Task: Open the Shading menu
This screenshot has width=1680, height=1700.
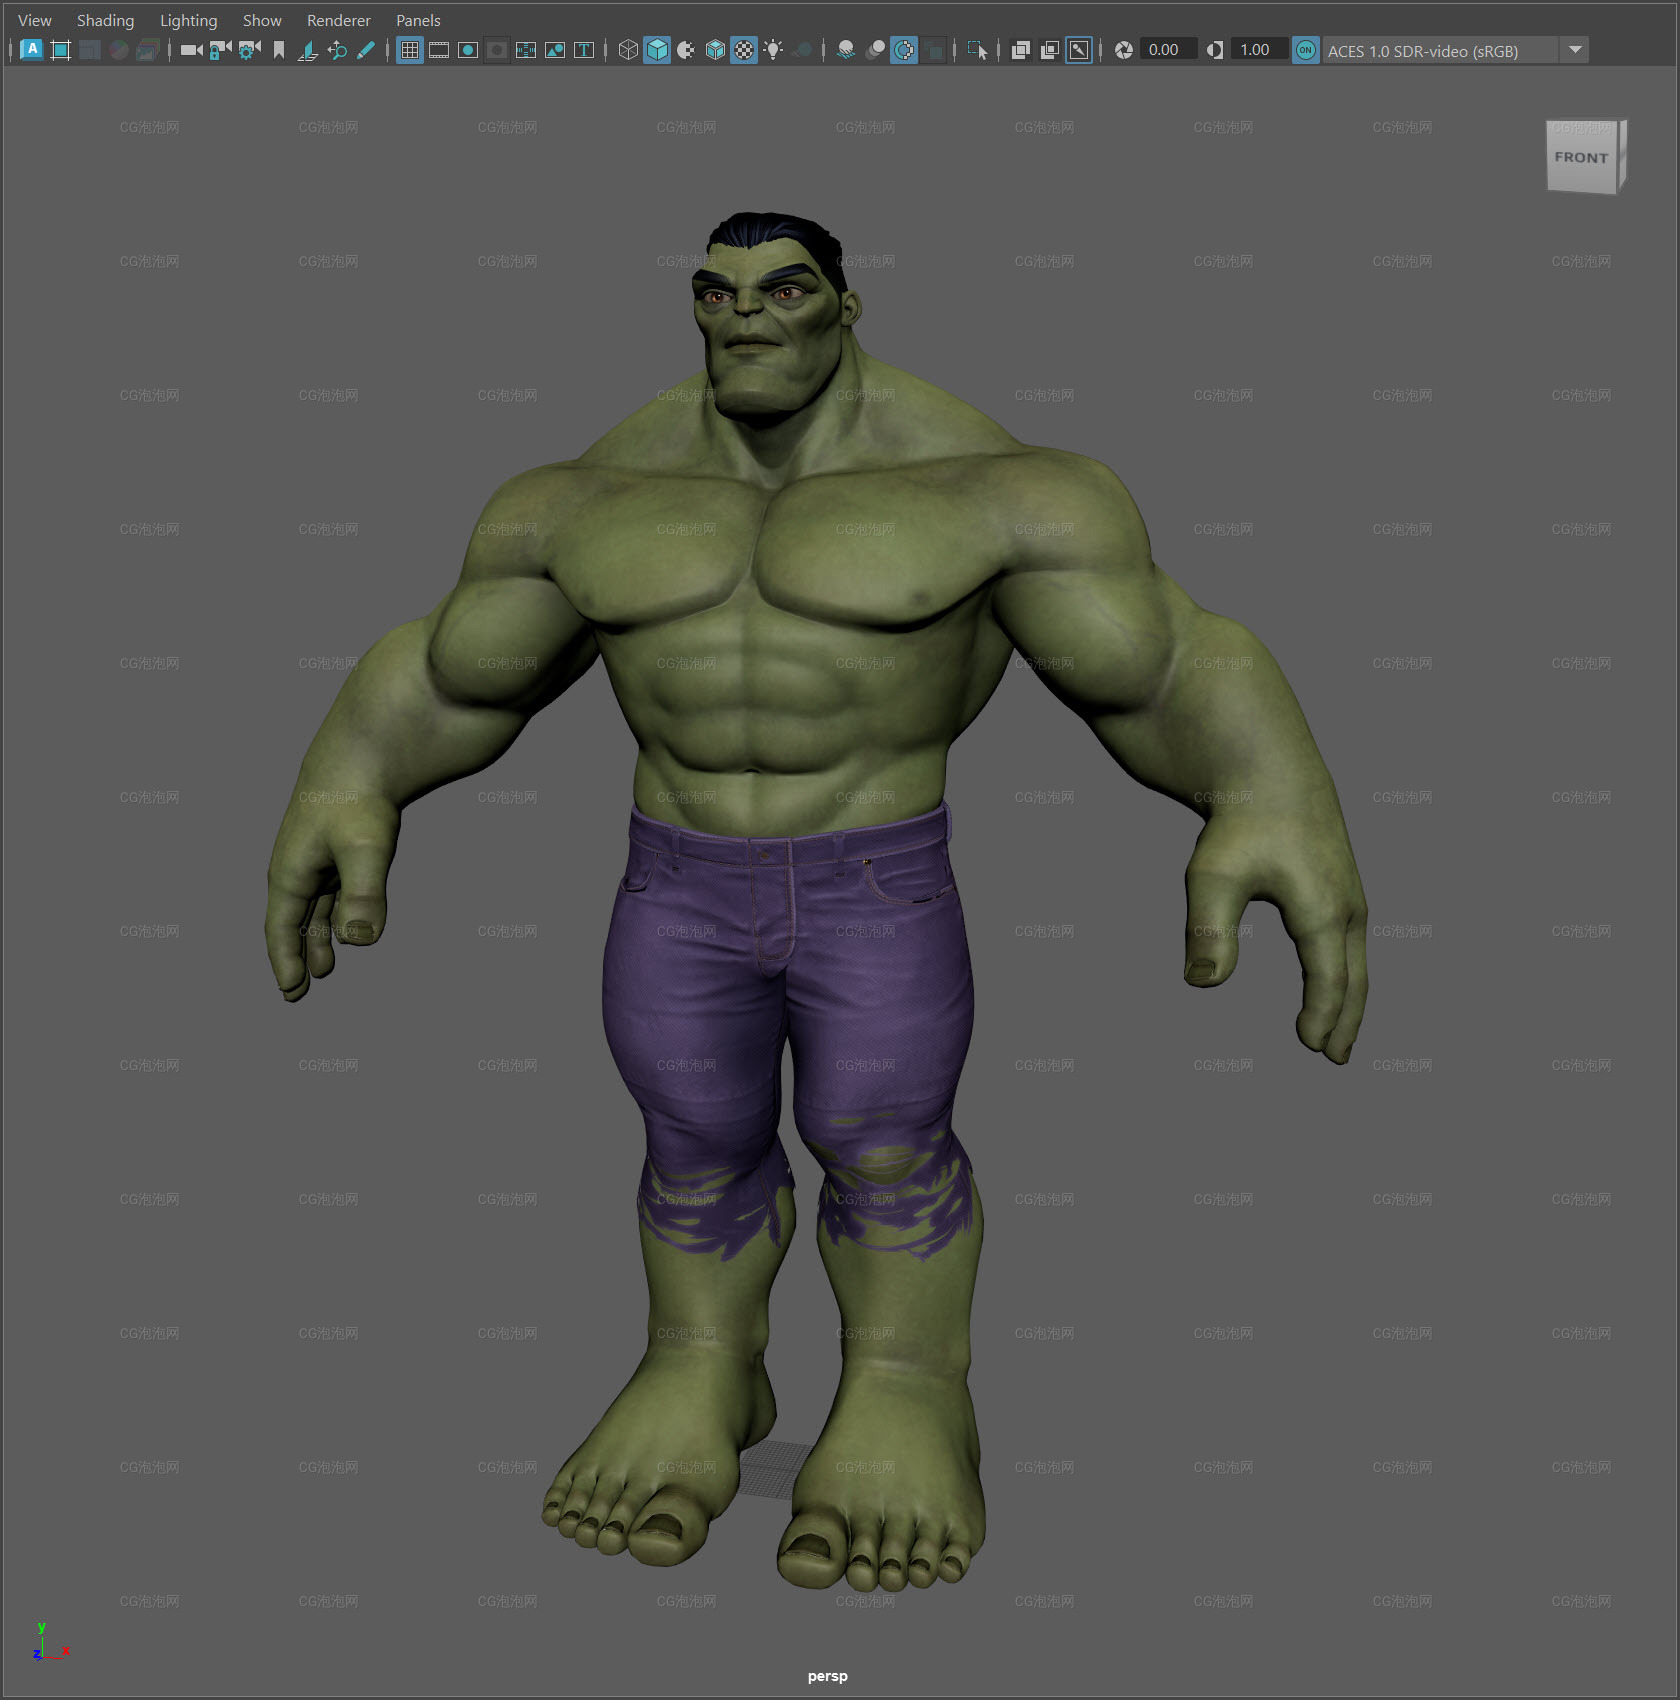Action: pos(105,20)
